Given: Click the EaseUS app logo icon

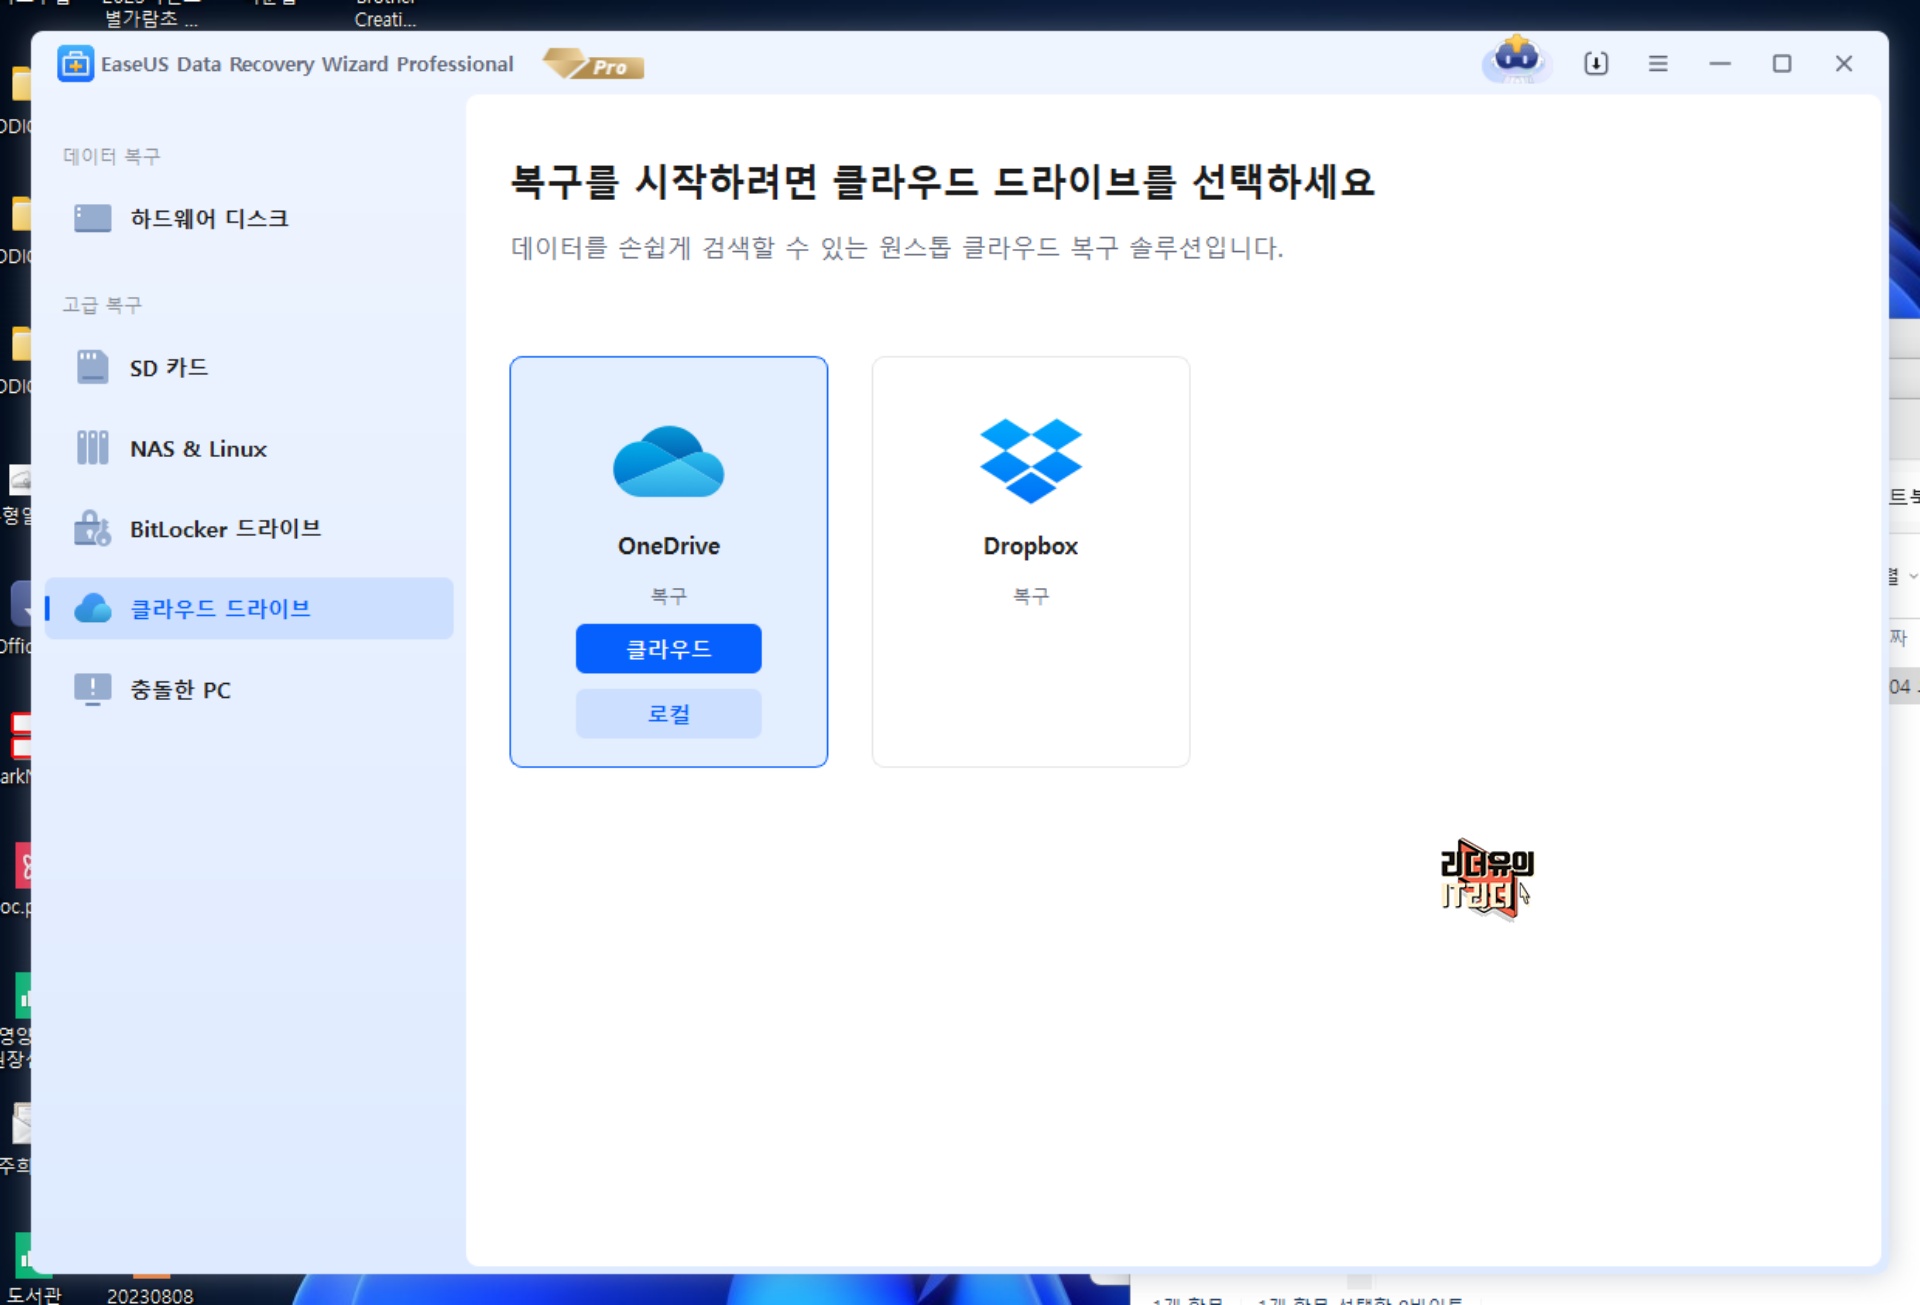Looking at the screenshot, I should pos(75,64).
